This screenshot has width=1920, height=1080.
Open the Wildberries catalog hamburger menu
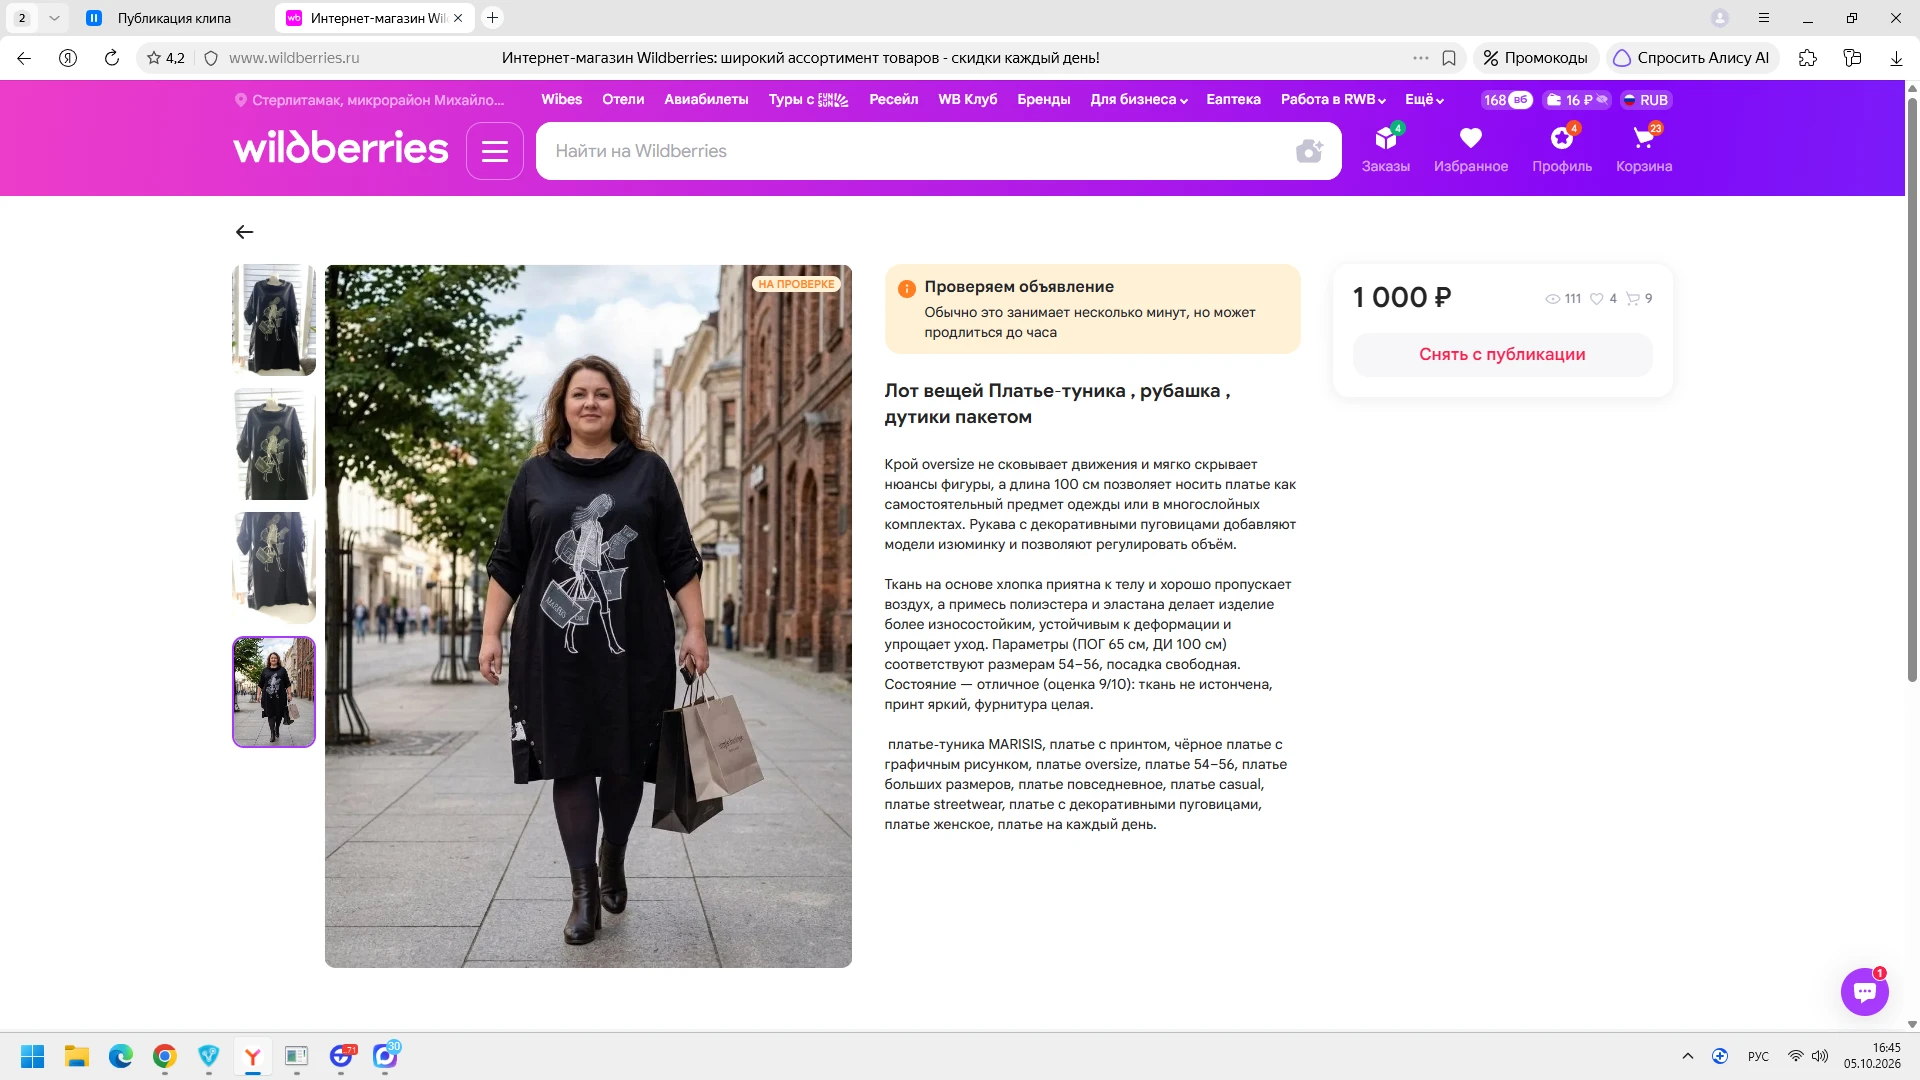[495, 151]
